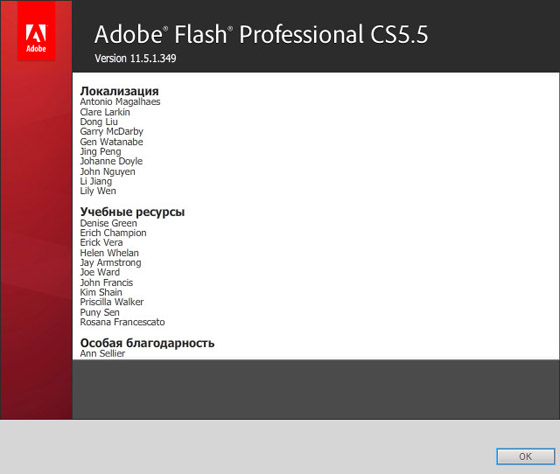This screenshot has width=560, height=474.
Task: Click the Version 11.5.1.349 text
Action: pyautogui.click(x=135, y=58)
